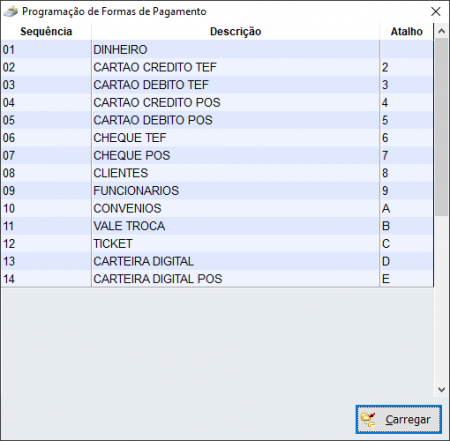450x441 pixels.
Task: Select the CARTEIRA DIGITAL POS row
Action: pos(217,279)
